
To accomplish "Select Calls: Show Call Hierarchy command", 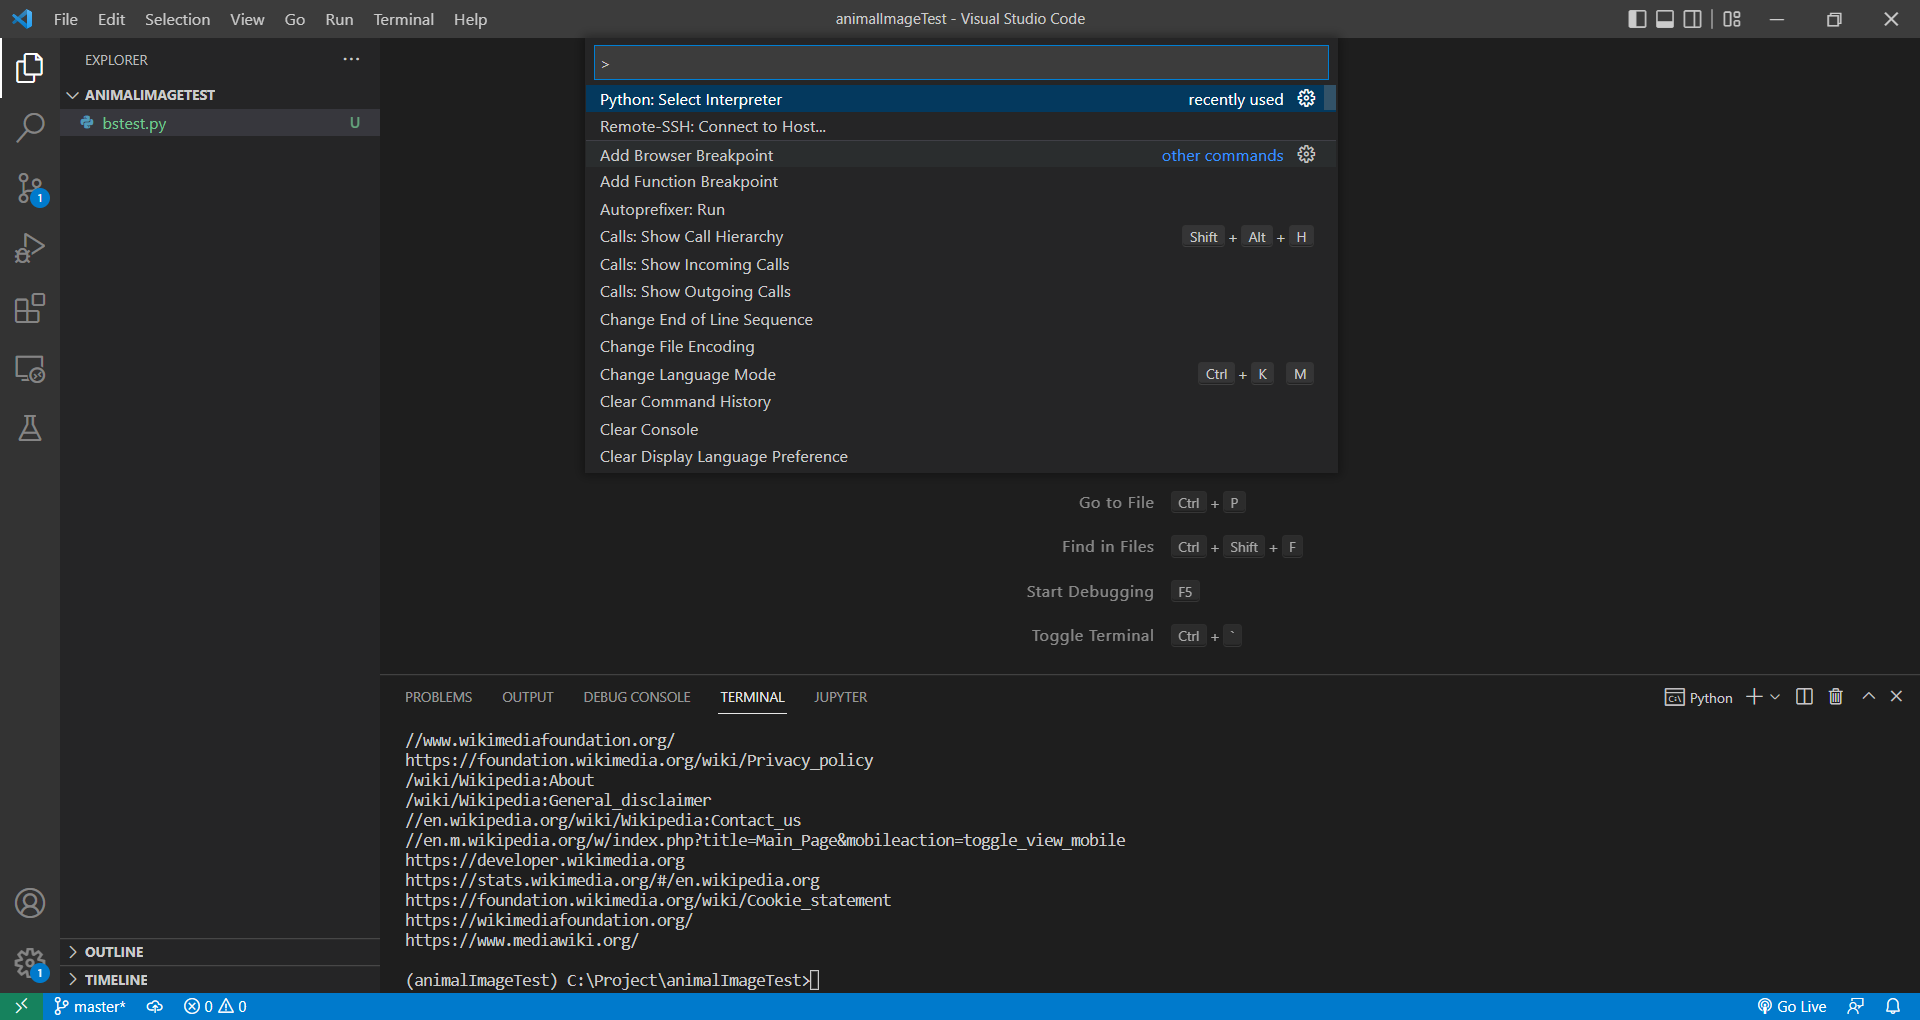I will [x=955, y=236].
